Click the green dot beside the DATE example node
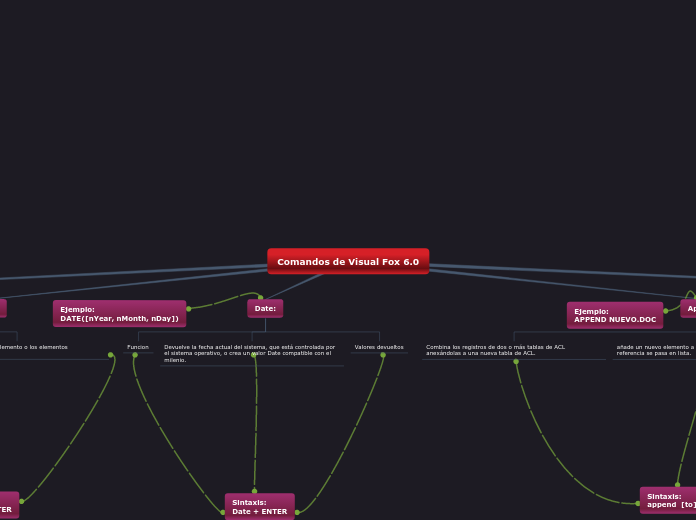This screenshot has width=696, height=520. (189, 309)
